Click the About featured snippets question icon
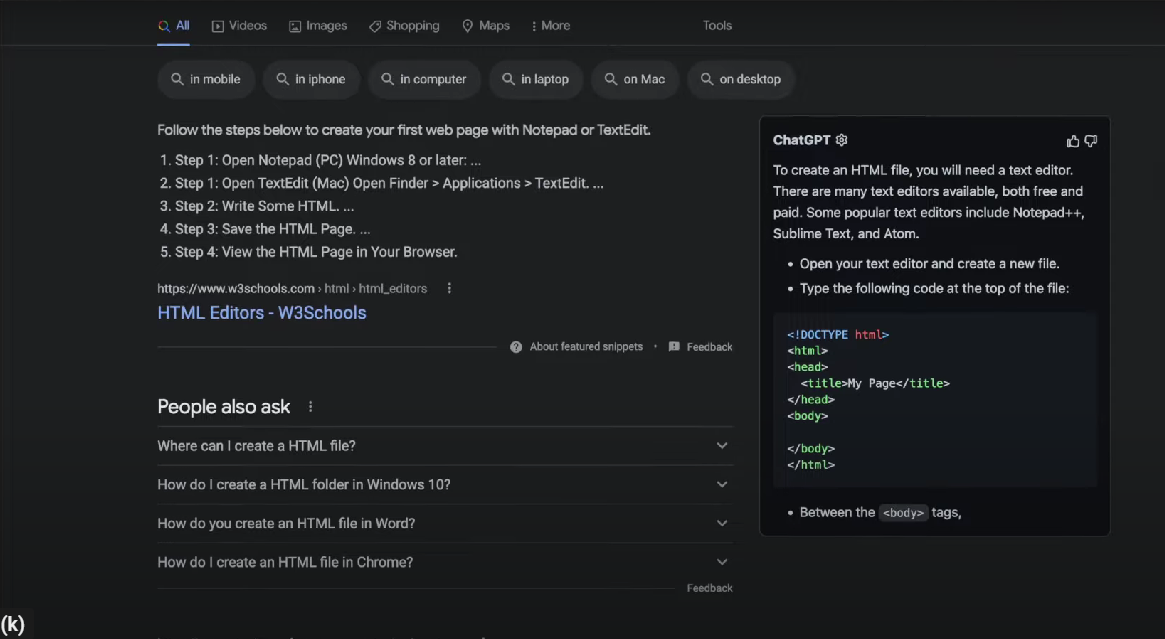The width and height of the screenshot is (1165, 639). tap(516, 347)
